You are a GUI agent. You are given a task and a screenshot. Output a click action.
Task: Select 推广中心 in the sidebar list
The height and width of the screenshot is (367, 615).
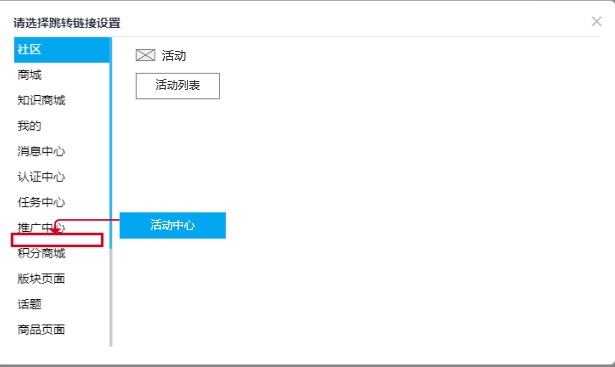[41, 227]
